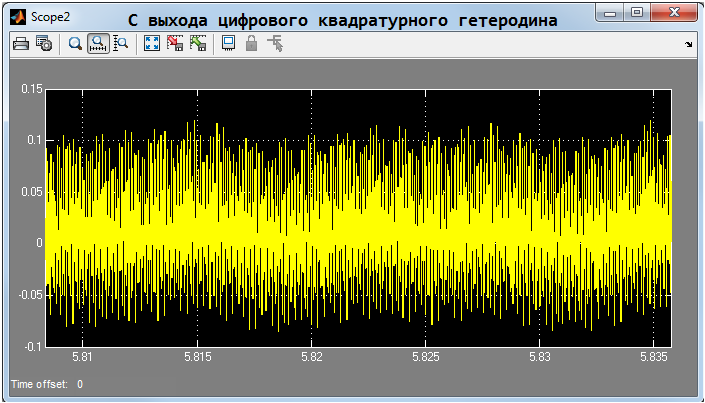Click the 5.815 x-axis label
The height and width of the screenshot is (403, 705).
click(x=197, y=357)
